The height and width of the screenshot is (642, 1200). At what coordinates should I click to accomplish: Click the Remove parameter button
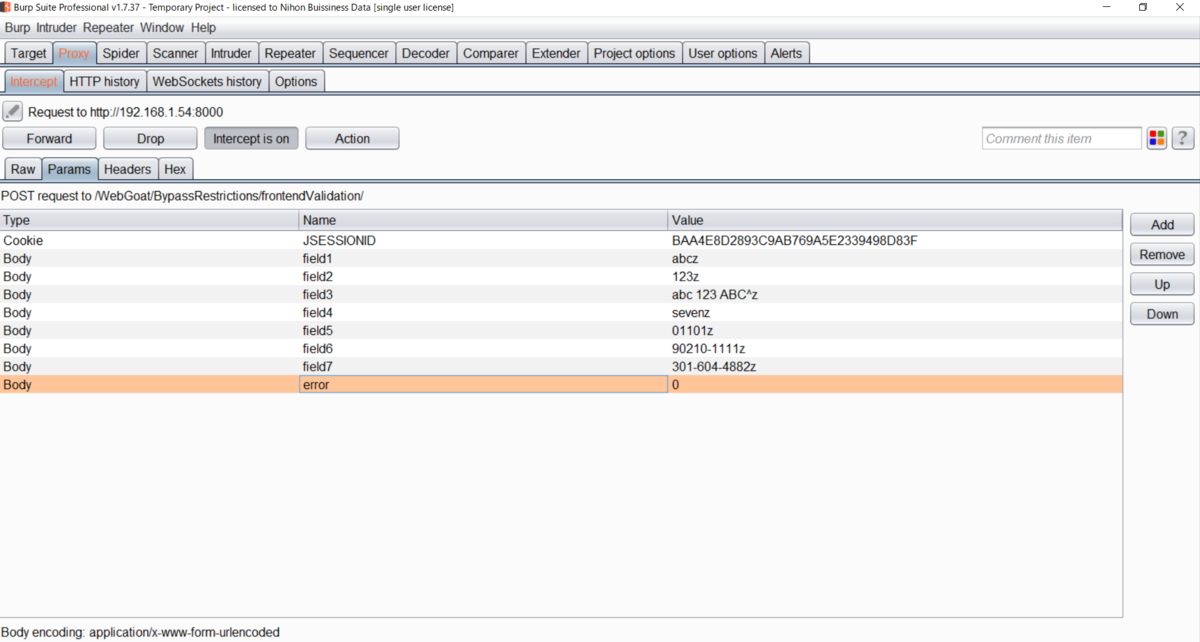1162,254
